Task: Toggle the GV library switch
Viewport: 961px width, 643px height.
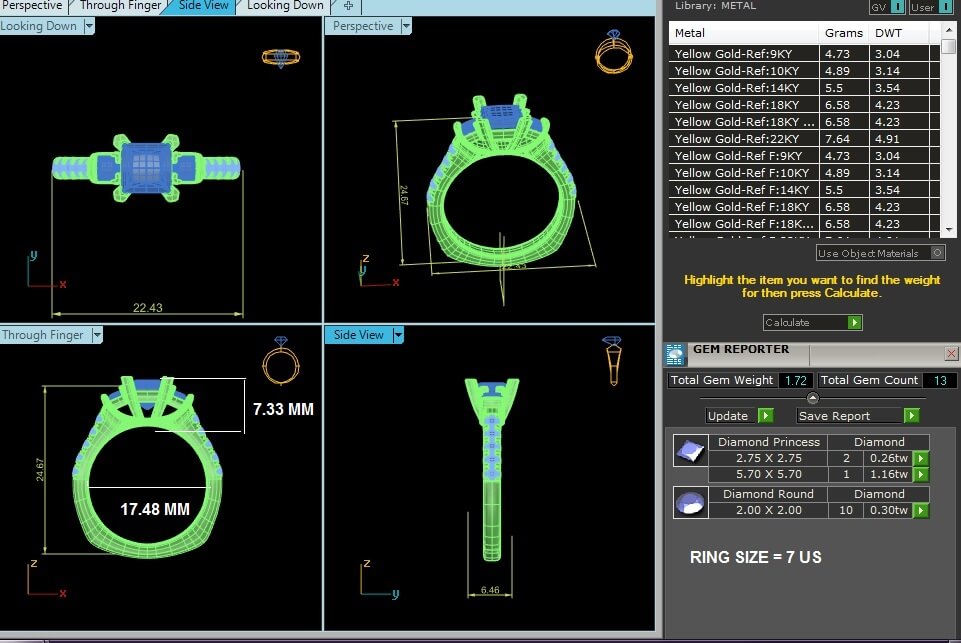Action: (898, 7)
